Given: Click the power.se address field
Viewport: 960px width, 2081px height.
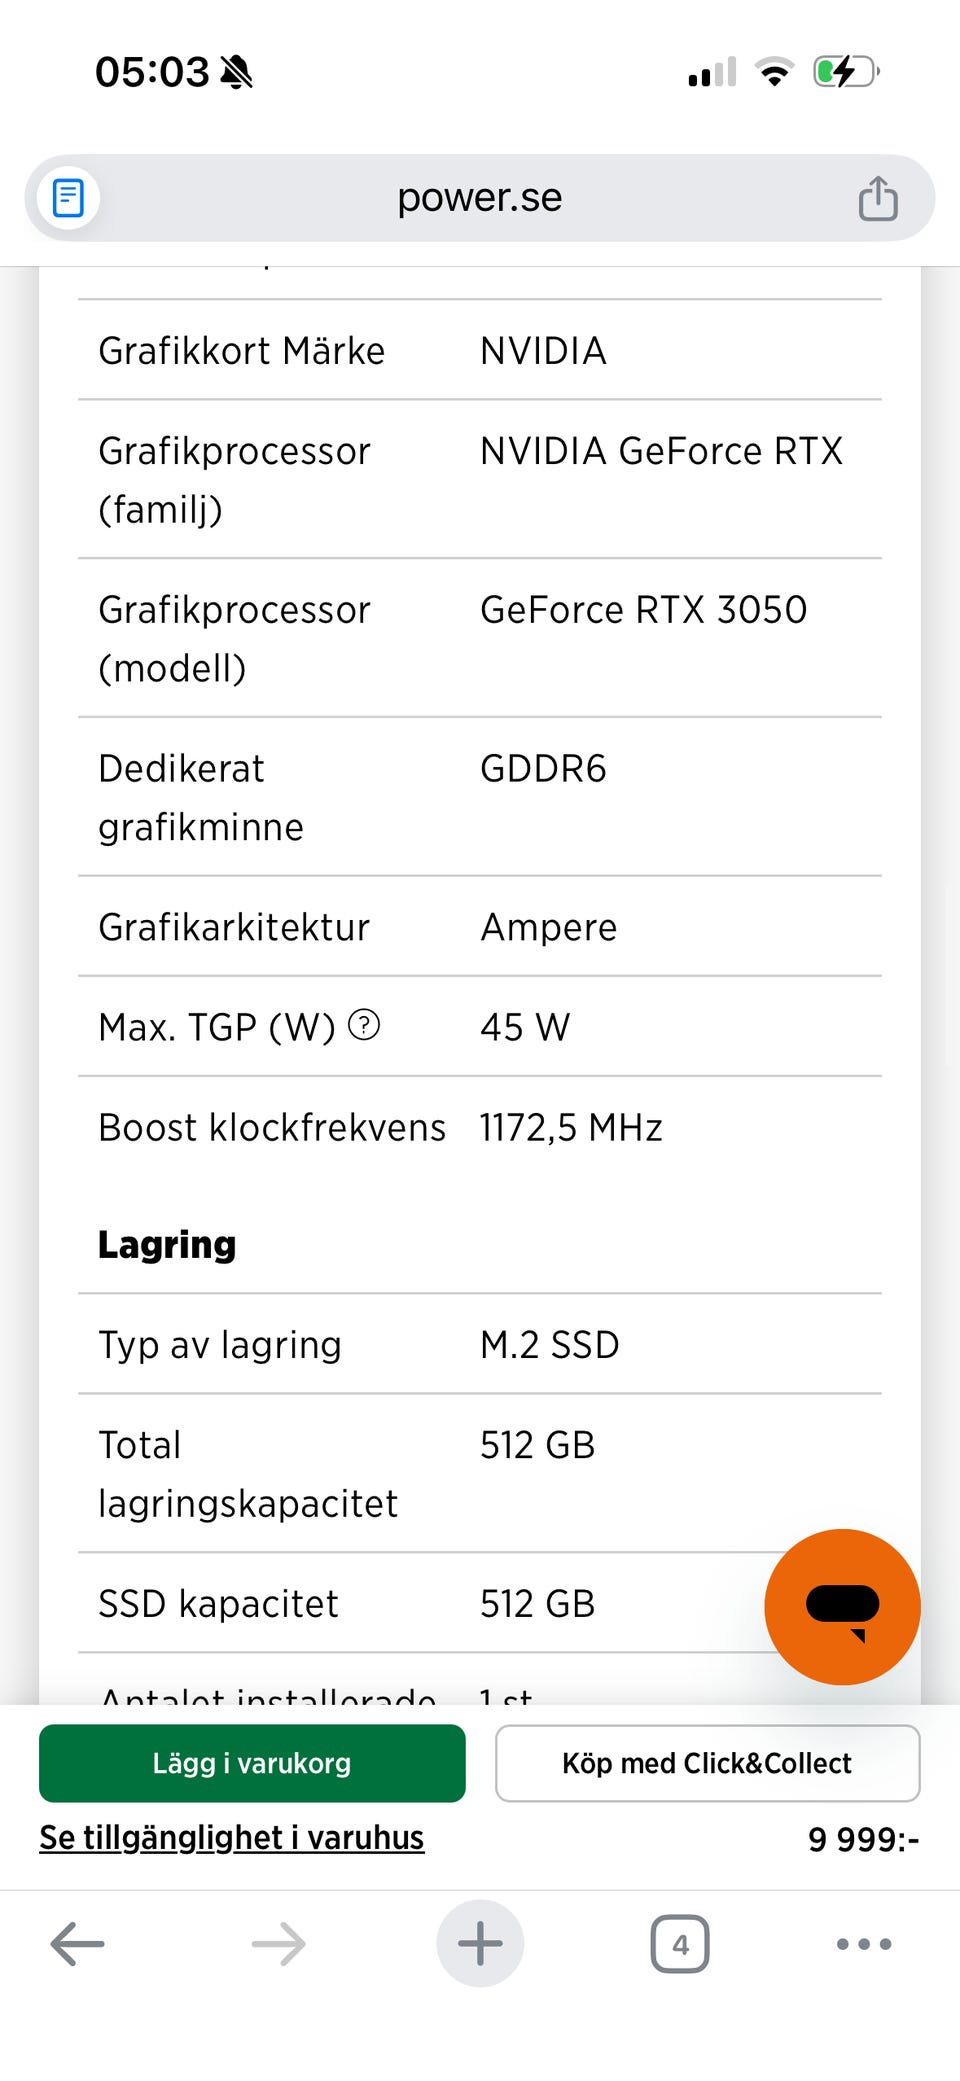Looking at the screenshot, I should point(480,198).
